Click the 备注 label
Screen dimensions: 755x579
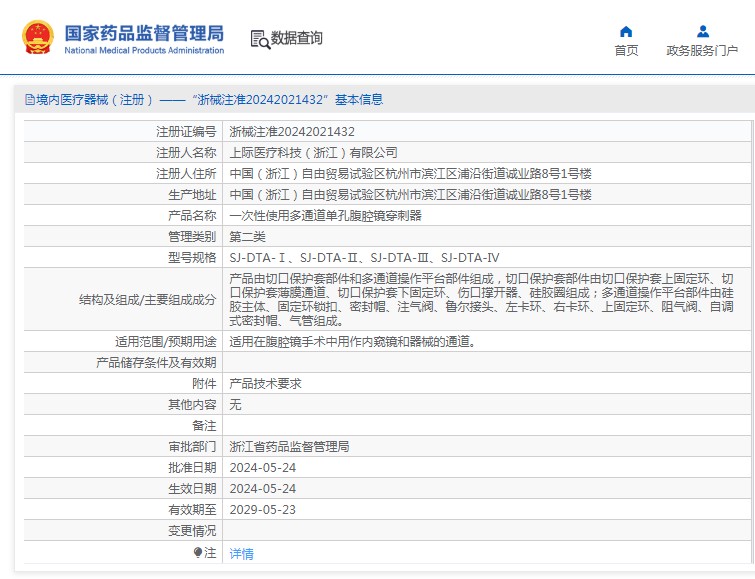pyautogui.click(x=204, y=426)
